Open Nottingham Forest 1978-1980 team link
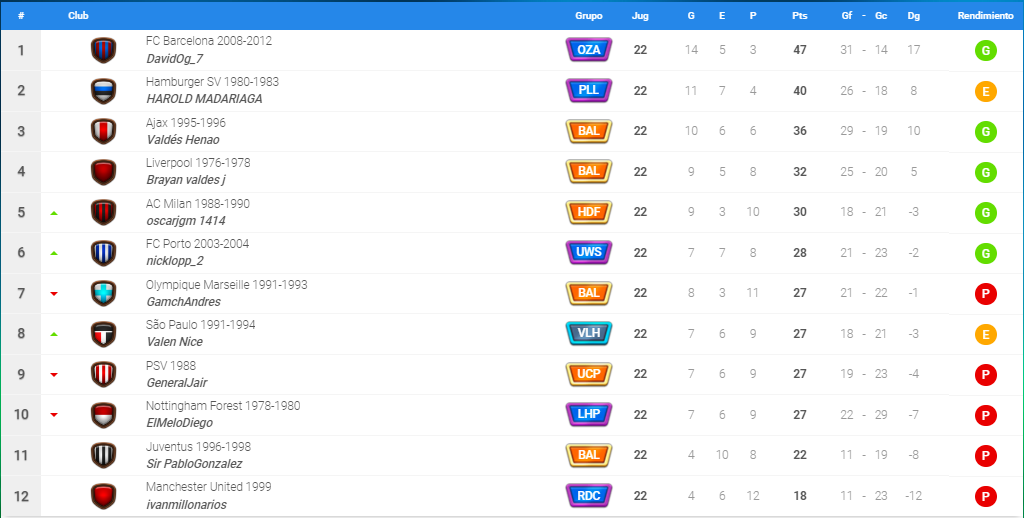This screenshot has height=518, width=1024. 223,406
